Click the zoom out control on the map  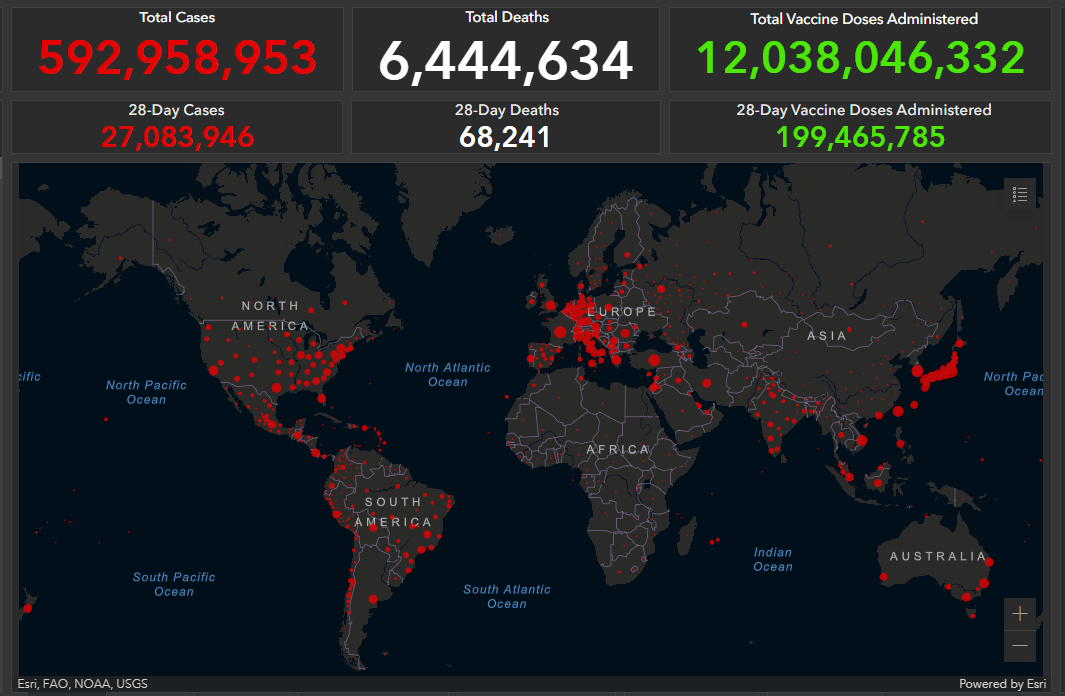tap(1019, 646)
